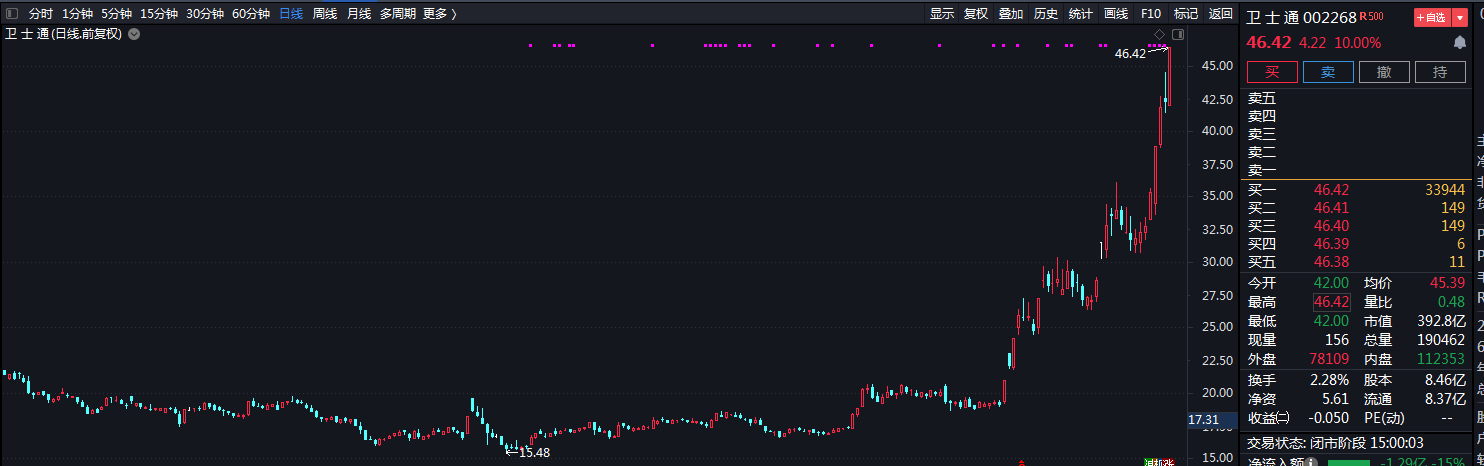Click the 46.42 high price chart label
This screenshot has height=466, width=1484.
tap(1130, 54)
